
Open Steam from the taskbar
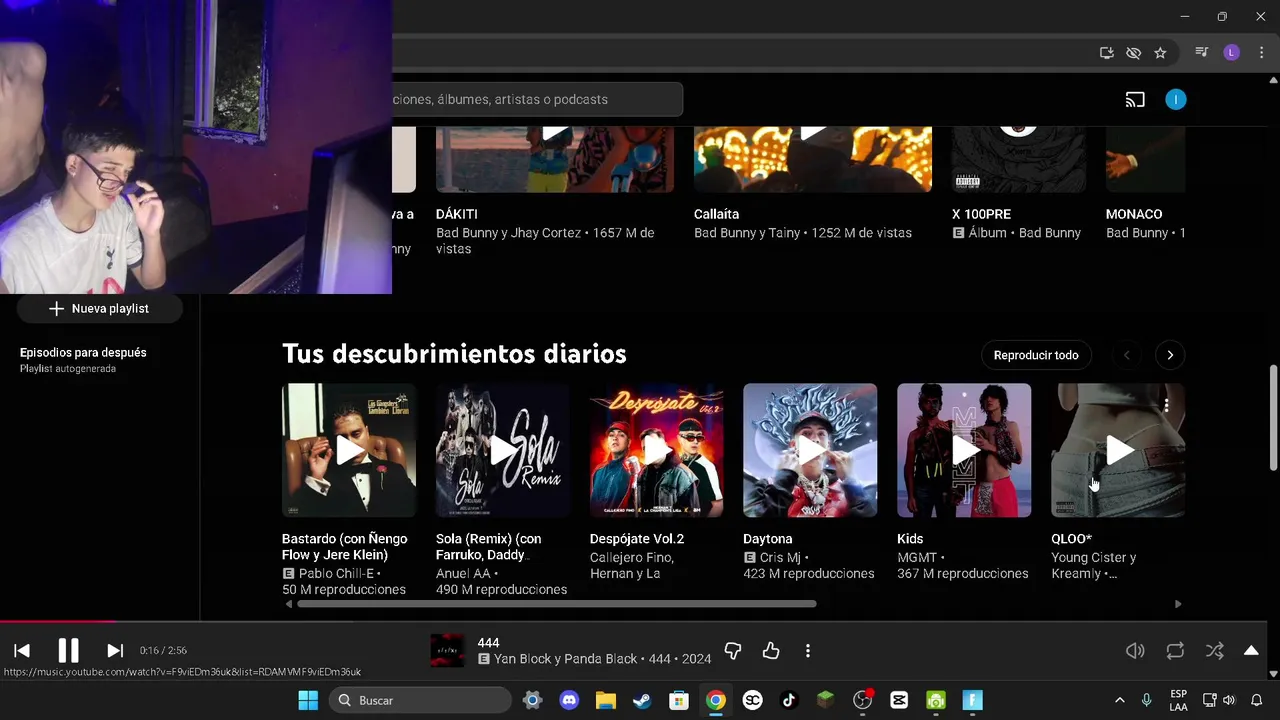click(x=642, y=700)
